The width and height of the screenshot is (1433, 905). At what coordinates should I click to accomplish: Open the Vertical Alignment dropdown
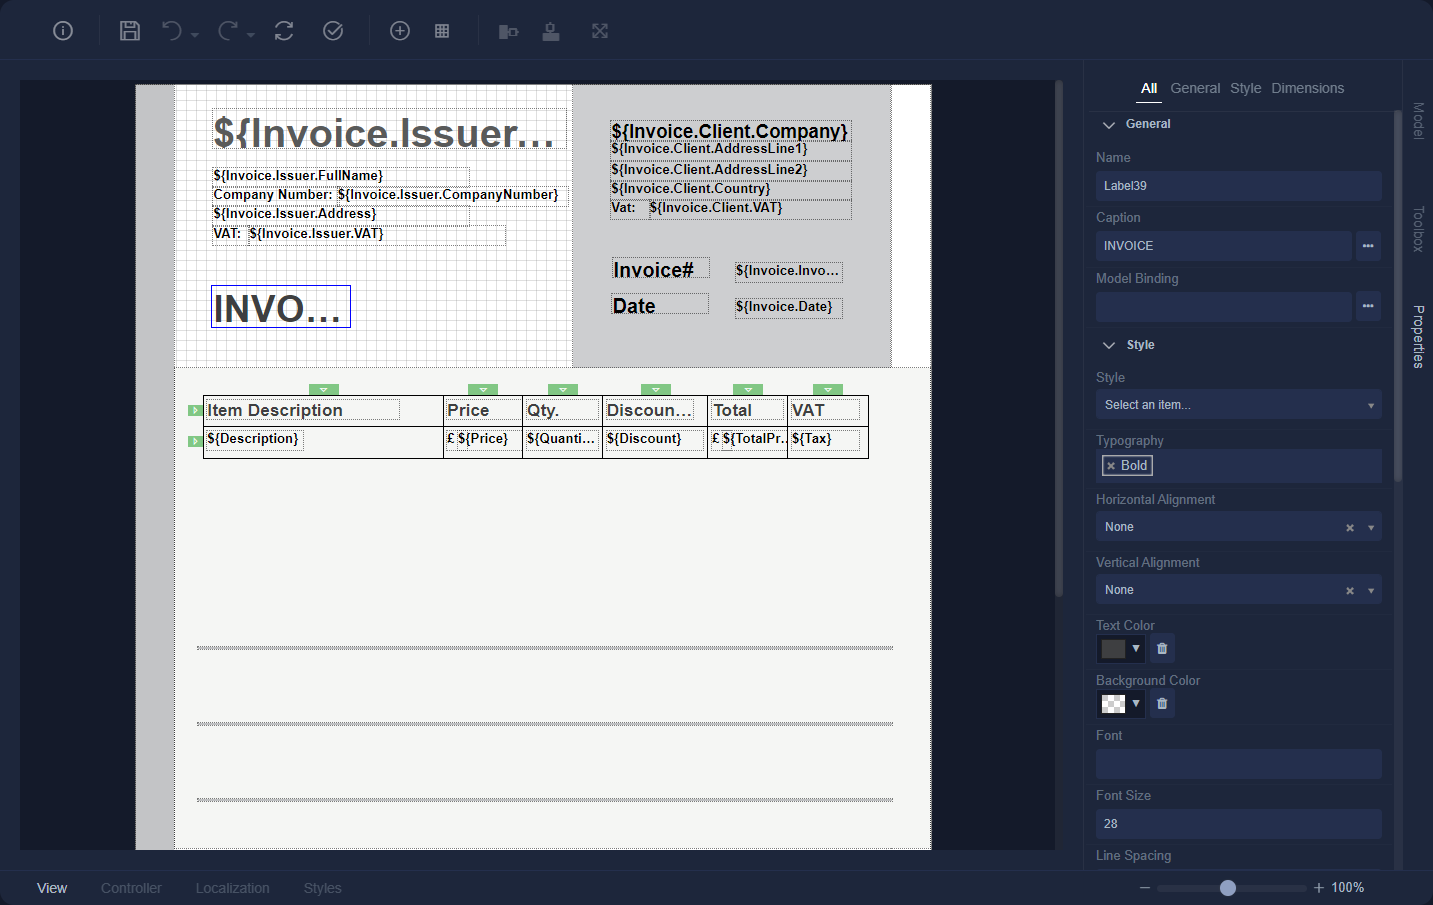[x=1371, y=591]
